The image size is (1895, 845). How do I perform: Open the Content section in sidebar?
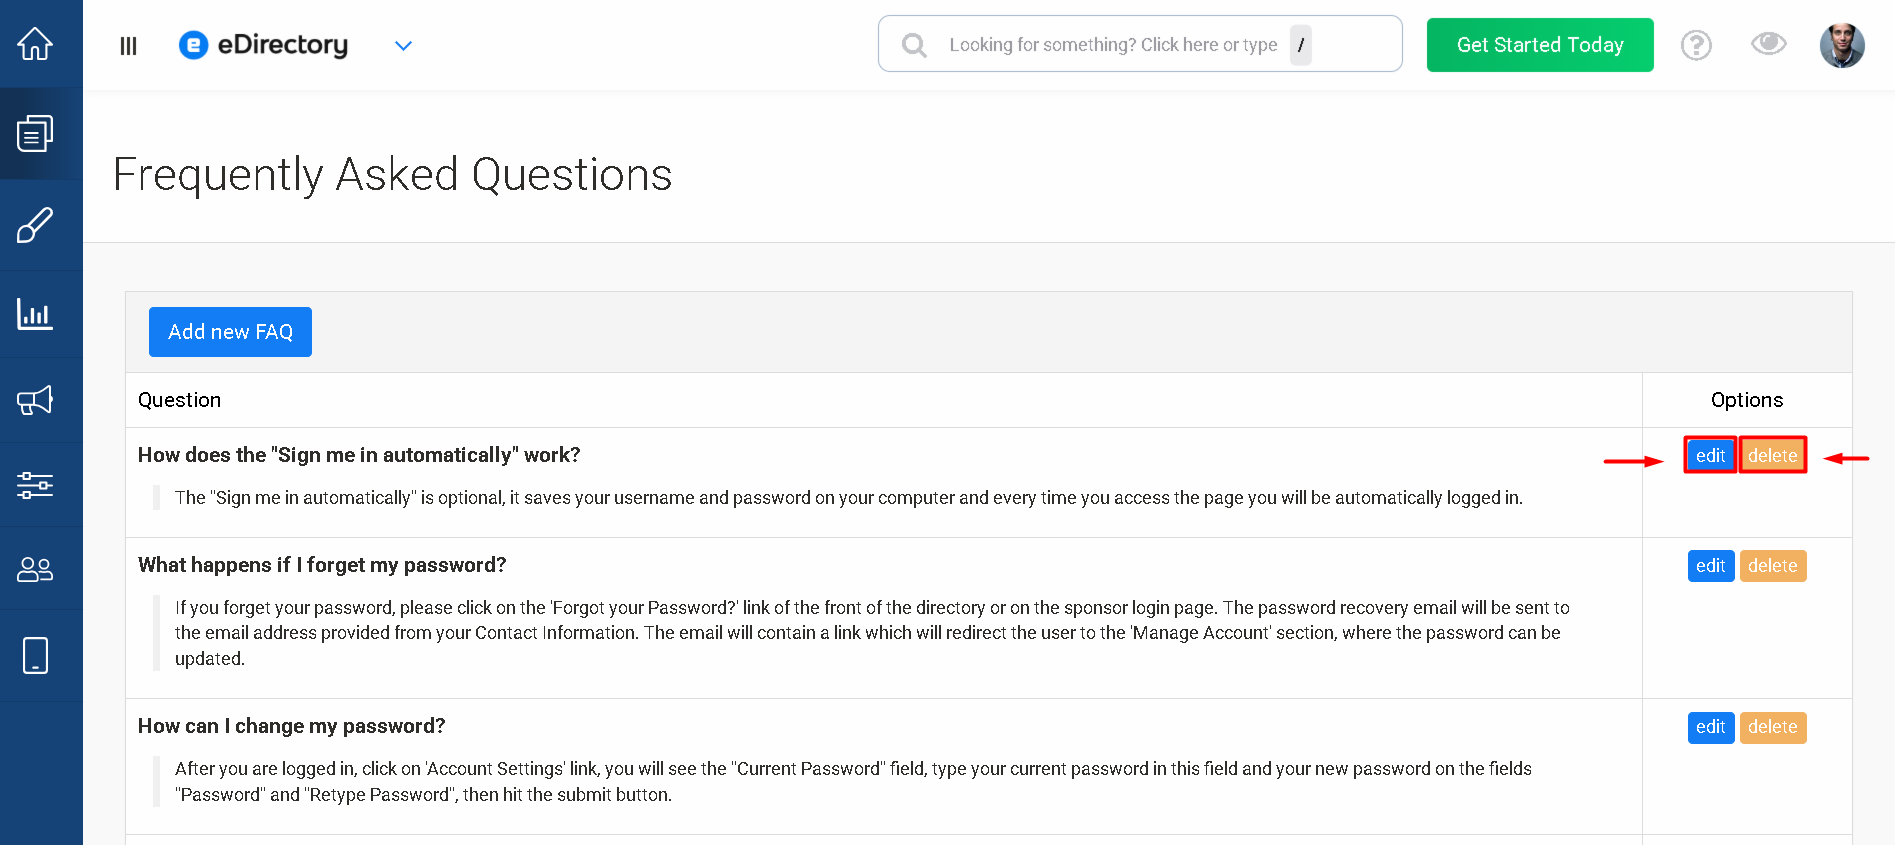[35, 133]
